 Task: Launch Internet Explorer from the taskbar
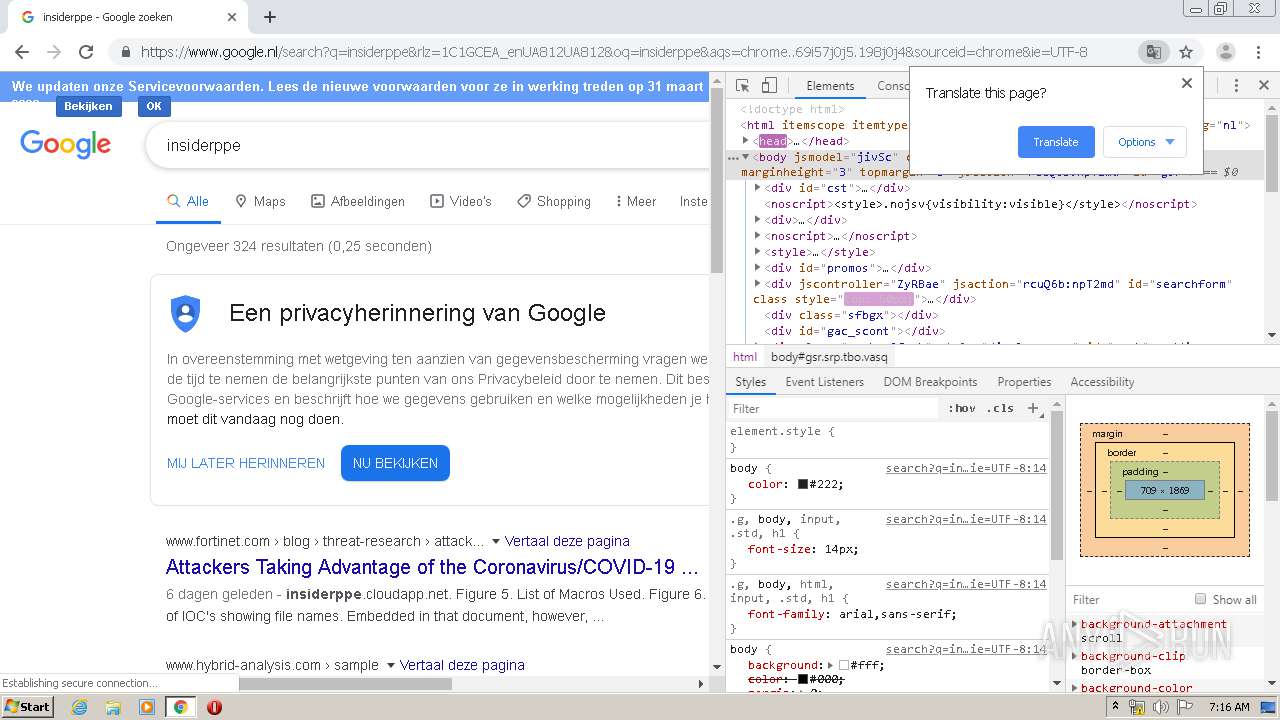pos(80,707)
